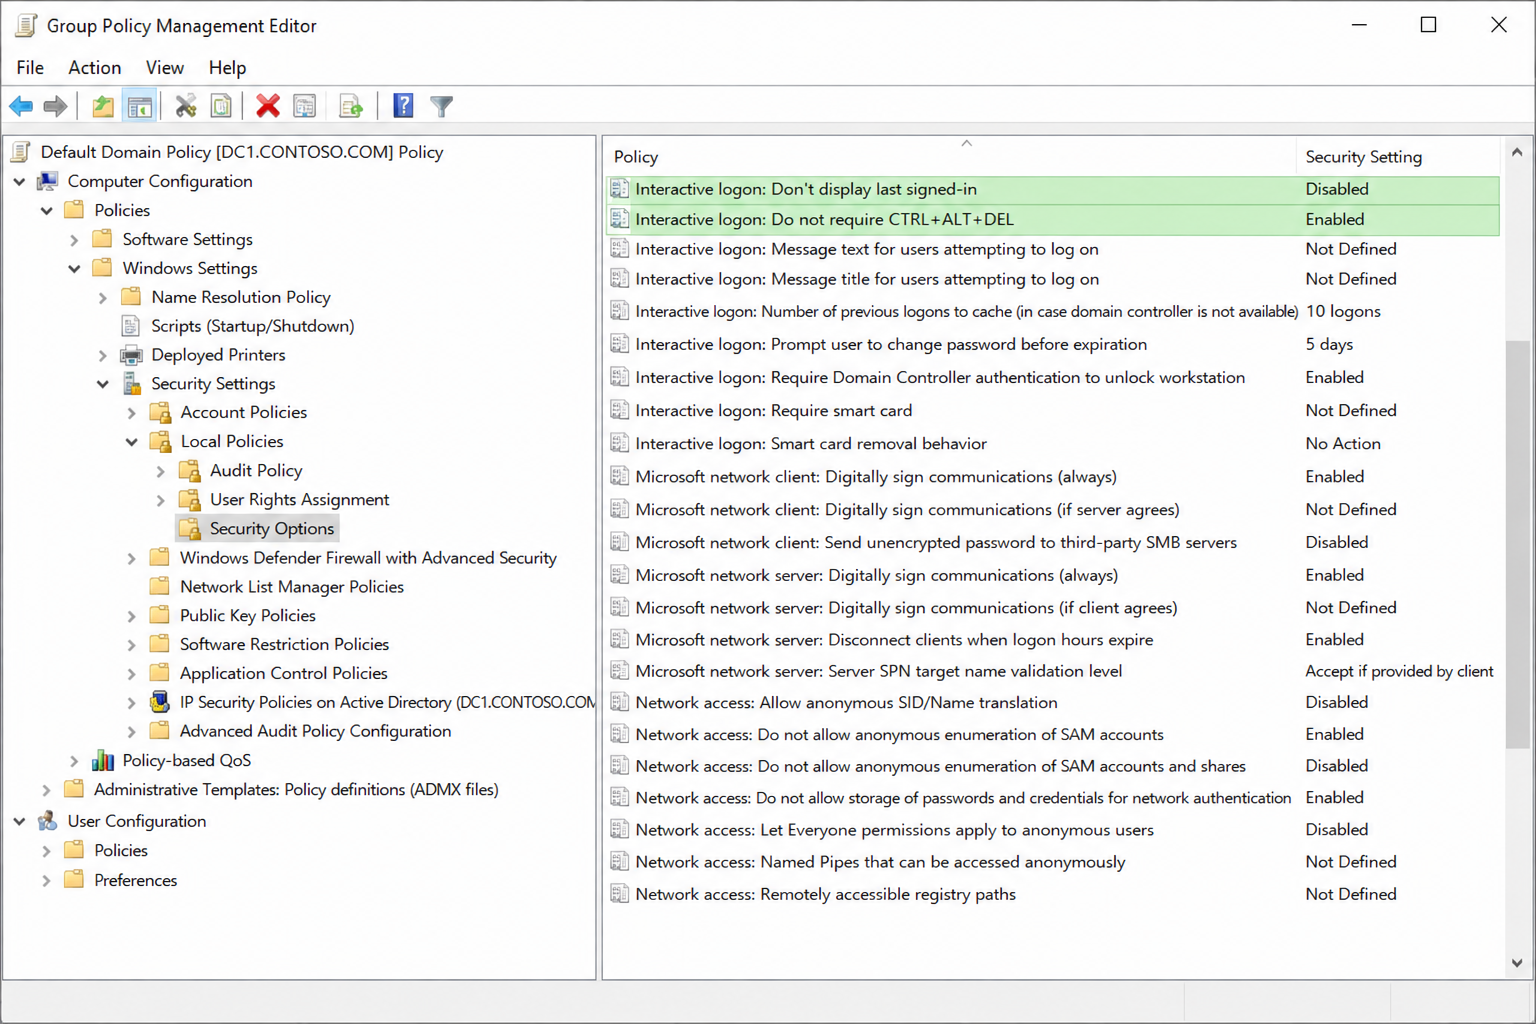Select 'Don't display last signed-in' policy
The image size is (1536, 1024).
(x=1053, y=189)
